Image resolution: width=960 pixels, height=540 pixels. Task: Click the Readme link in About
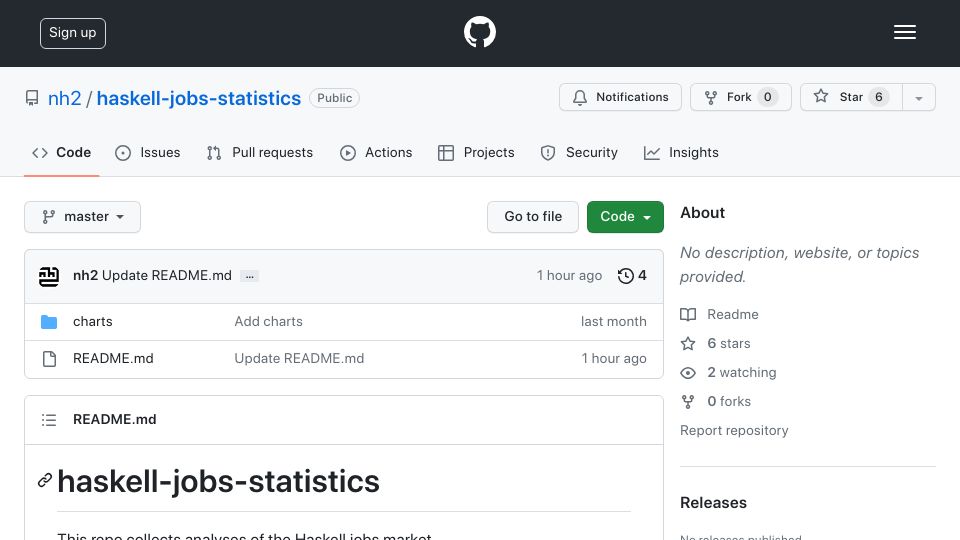[x=719, y=314]
